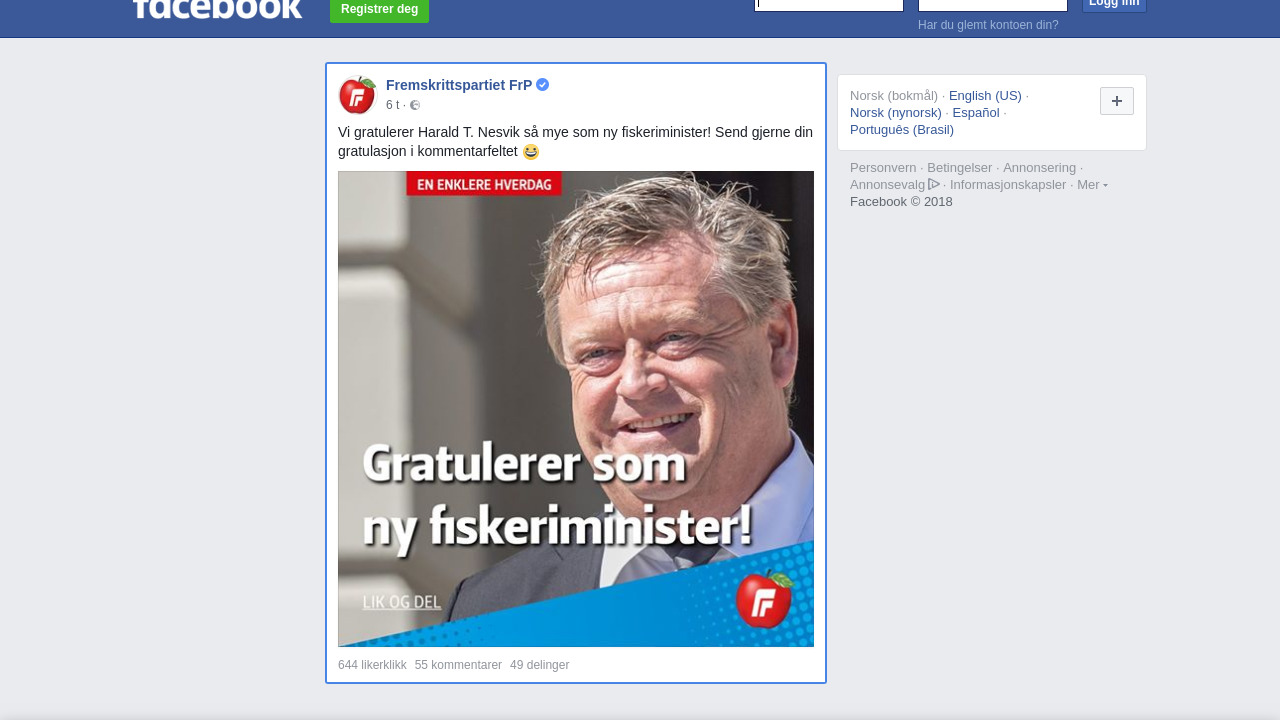
Task: Open the Fremskrittspartiet FrP page name link
Action: click(x=459, y=85)
